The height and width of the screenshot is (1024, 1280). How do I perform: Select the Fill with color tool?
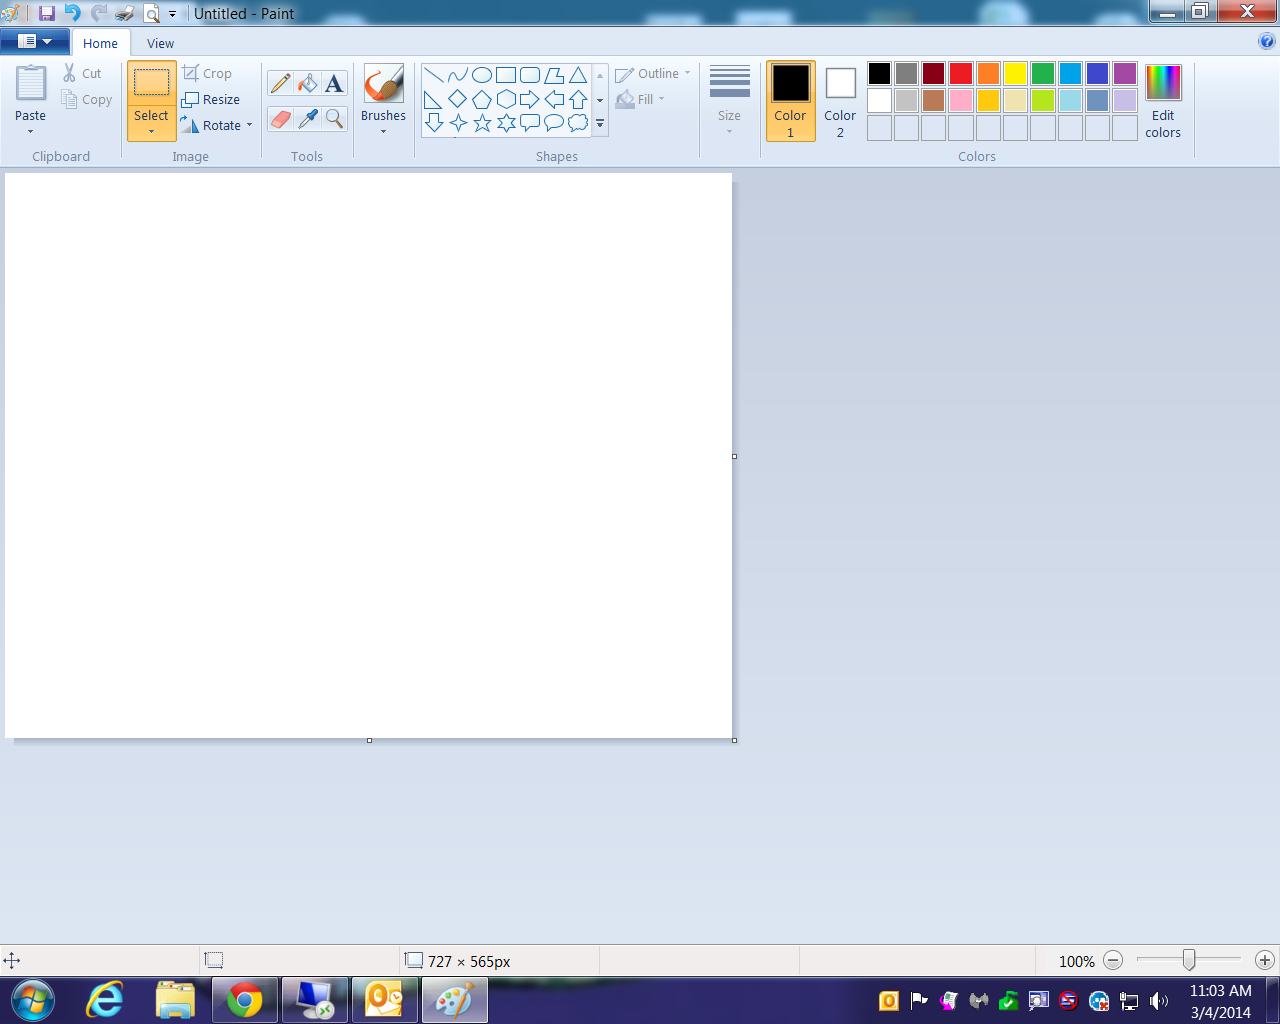307,82
